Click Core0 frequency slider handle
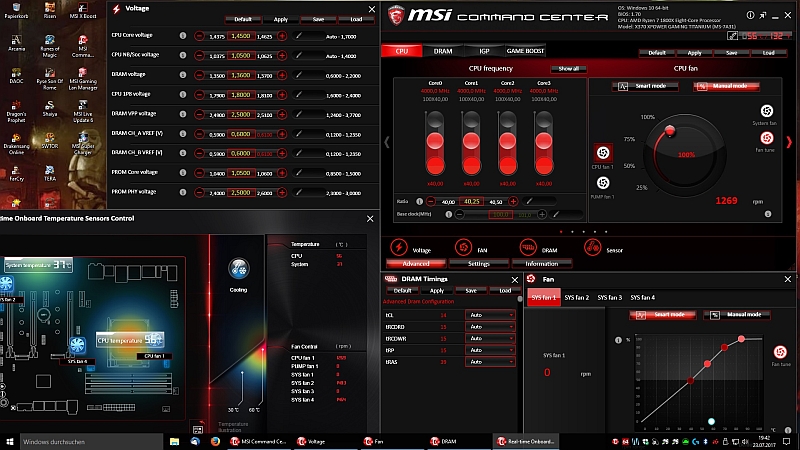The height and width of the screenshot is (450, 800). click(x=435, y=141)
